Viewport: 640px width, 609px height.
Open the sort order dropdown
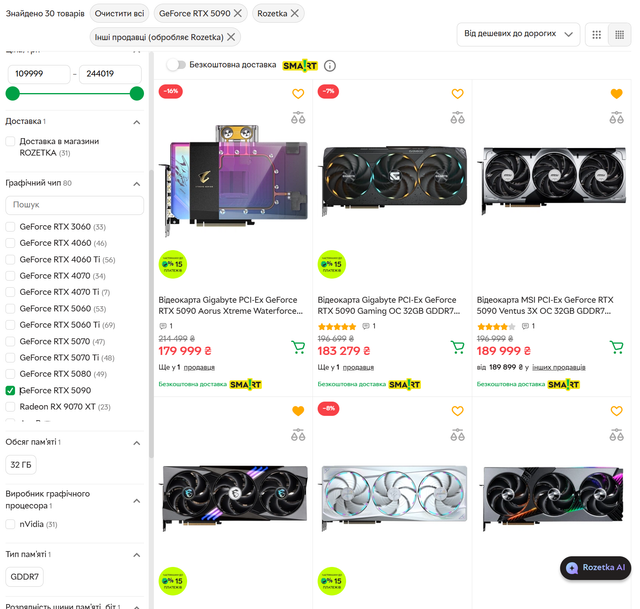tap(518, 34)
